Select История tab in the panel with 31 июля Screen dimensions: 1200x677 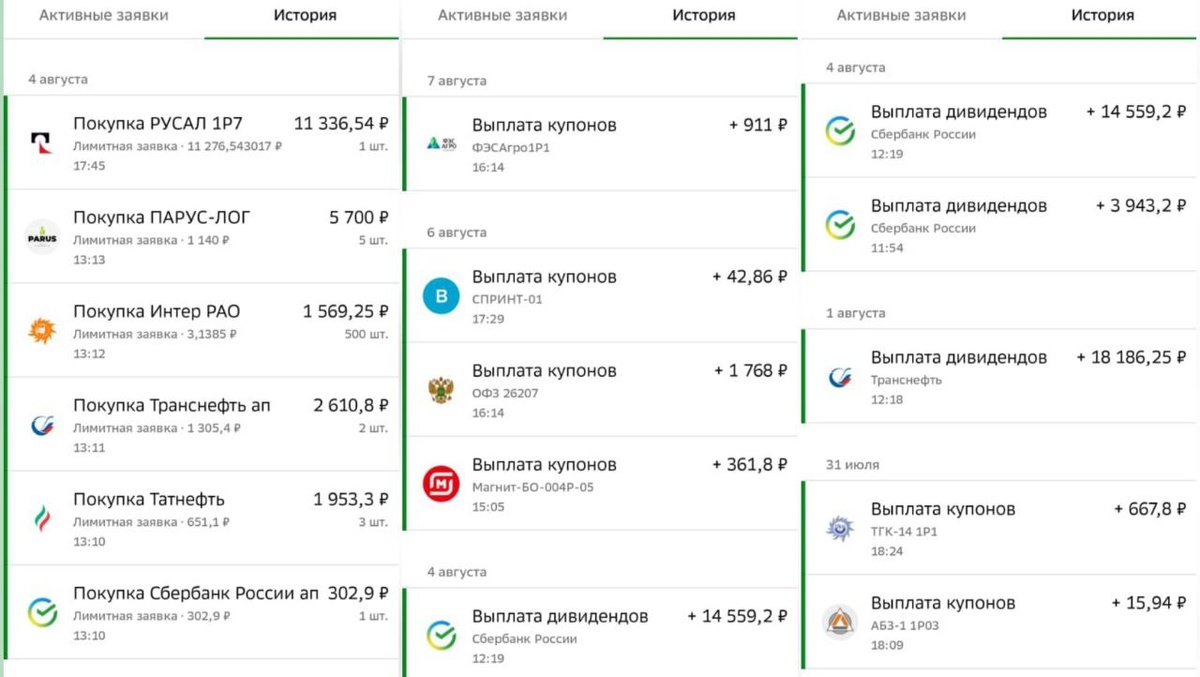[1103, 16]
